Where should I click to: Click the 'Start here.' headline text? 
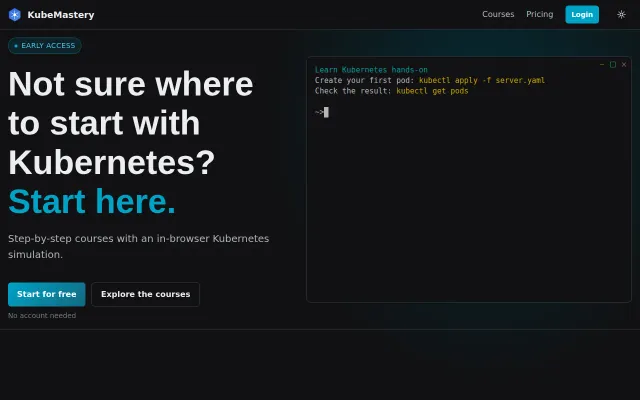tap(92, 201)
